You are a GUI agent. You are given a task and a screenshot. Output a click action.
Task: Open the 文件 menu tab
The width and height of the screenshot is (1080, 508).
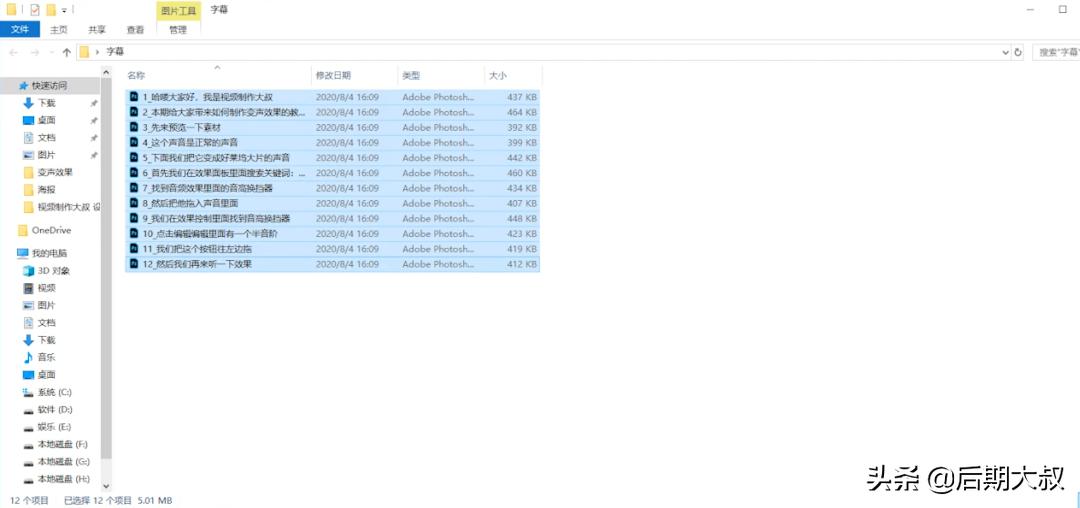click(x=19, y=30)
